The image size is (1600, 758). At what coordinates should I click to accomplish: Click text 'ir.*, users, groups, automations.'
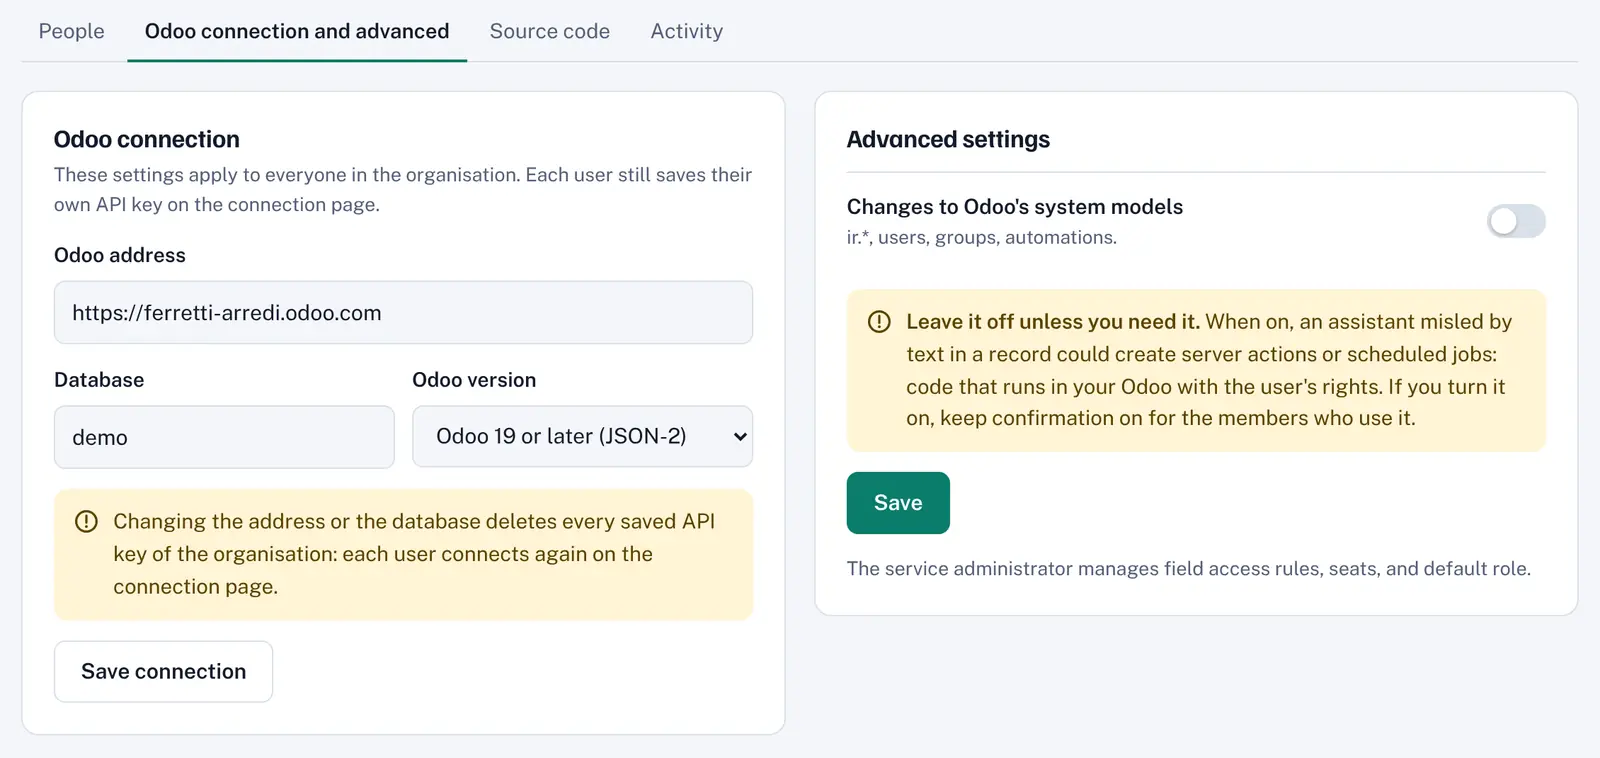click(x=982, y=238)
